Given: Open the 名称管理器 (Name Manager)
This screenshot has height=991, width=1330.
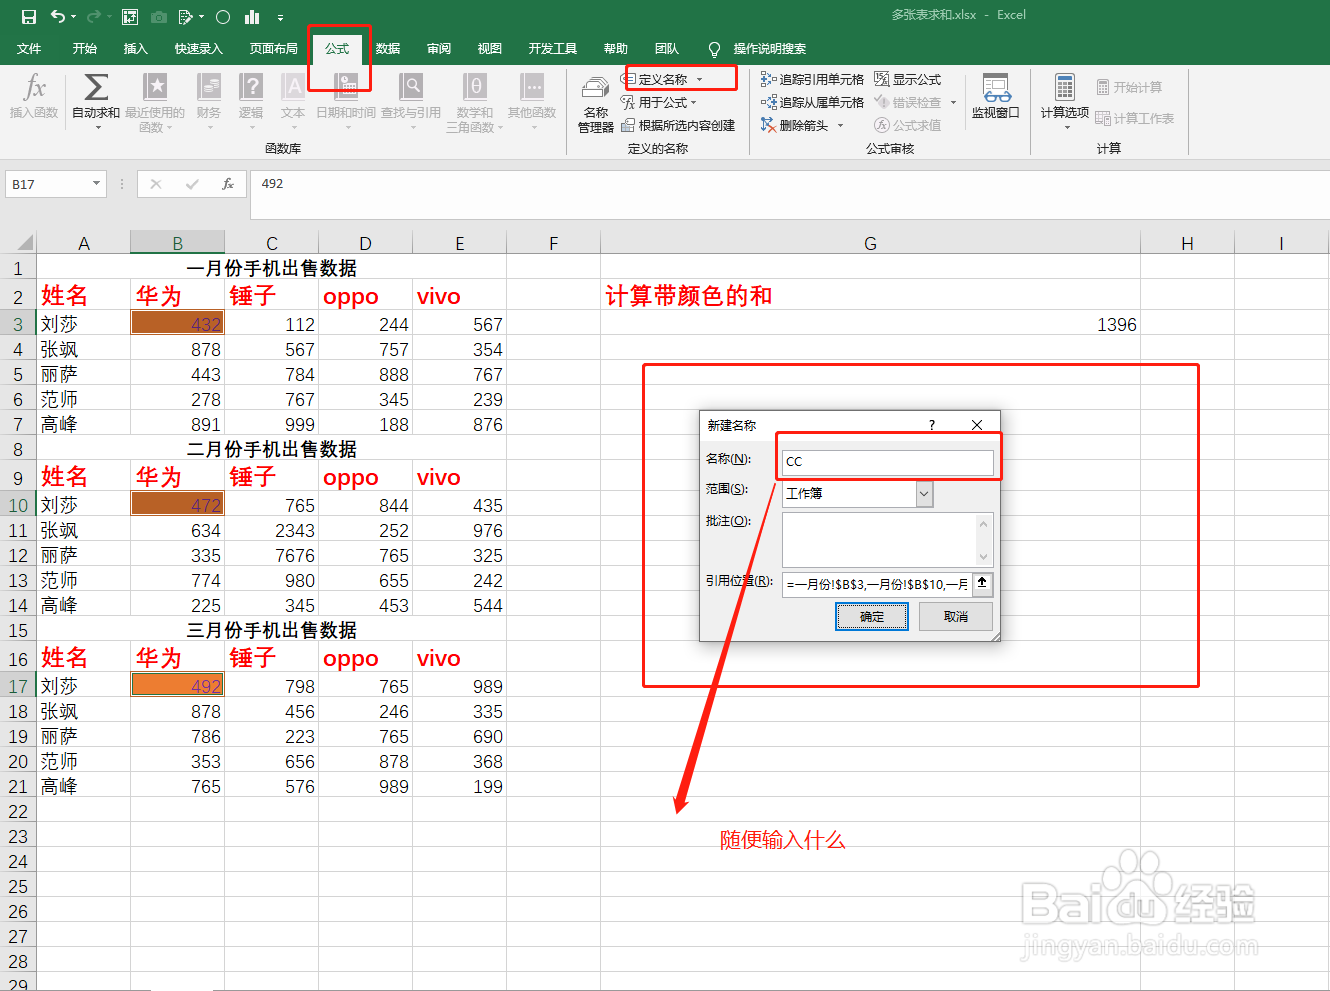Looking at the screenshot, I should (595, 103).
